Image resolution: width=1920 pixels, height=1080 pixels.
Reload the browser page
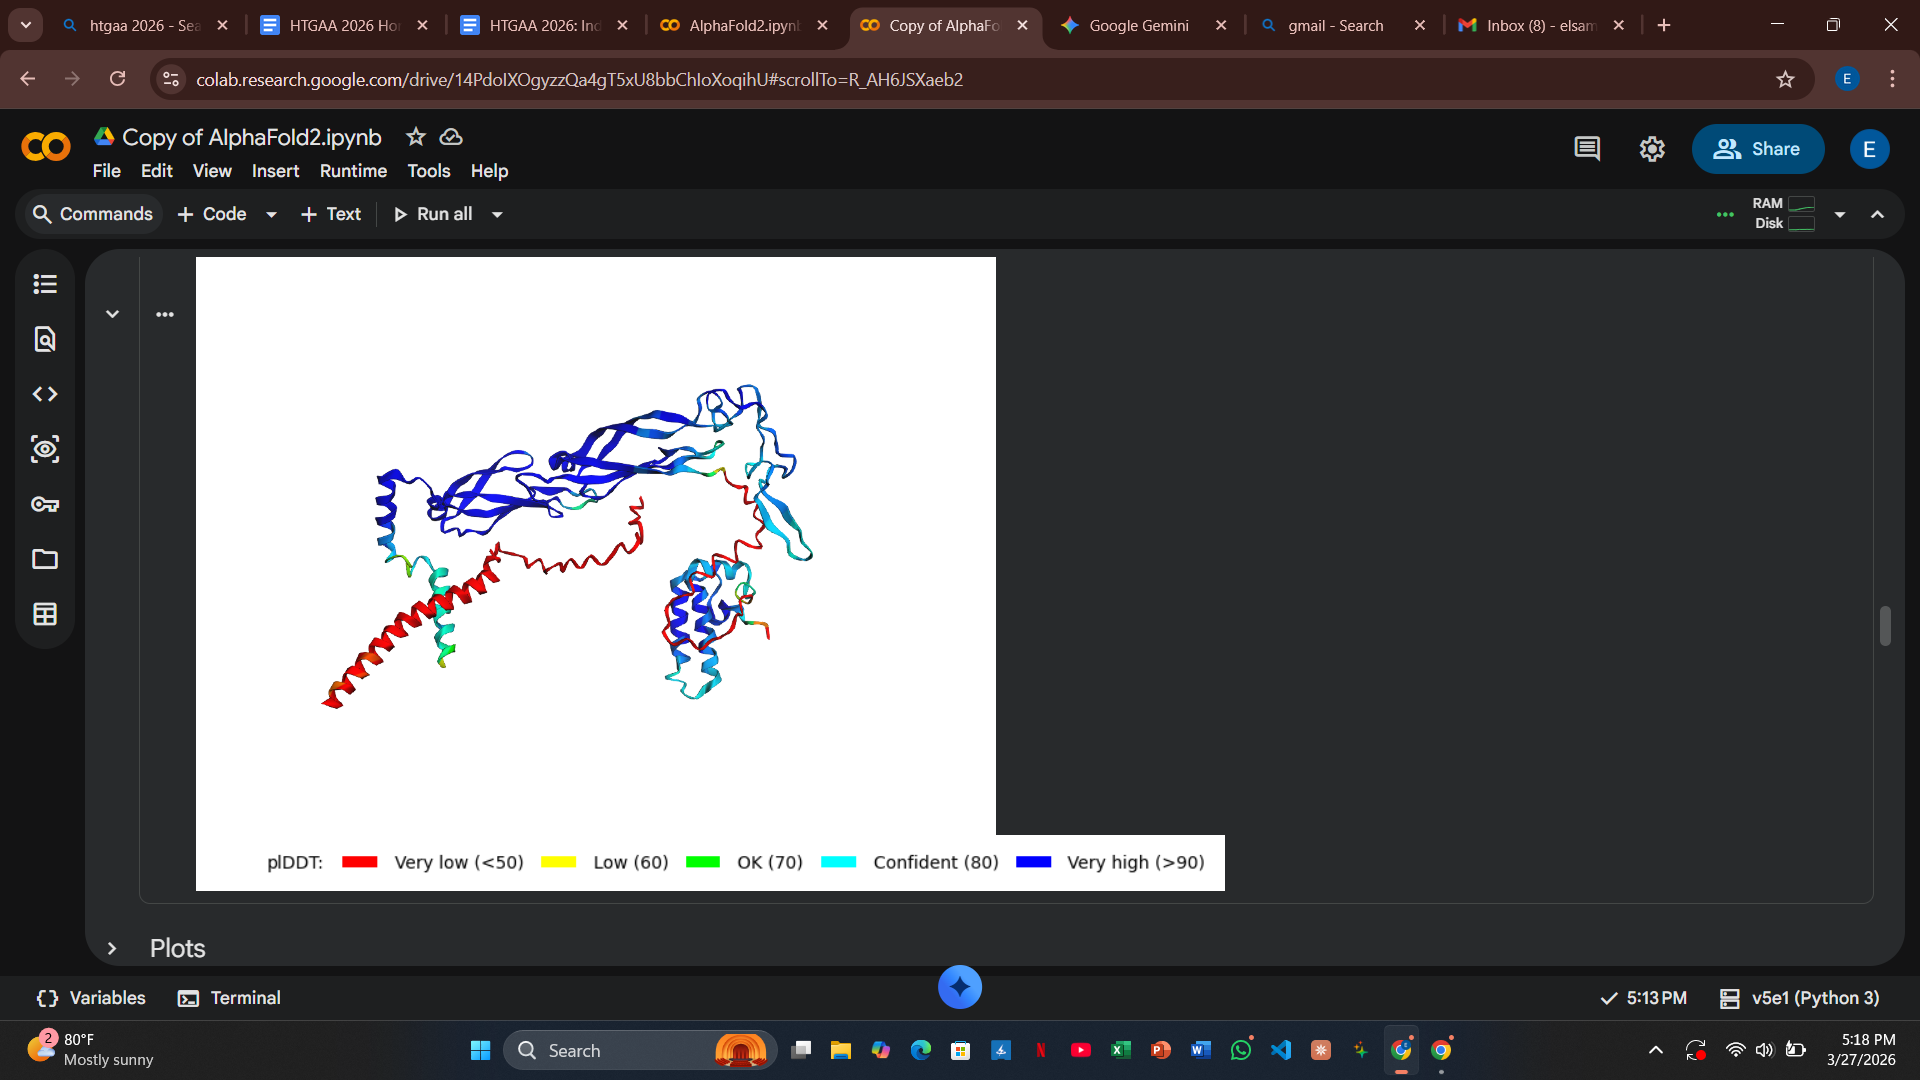pos(118,79)
